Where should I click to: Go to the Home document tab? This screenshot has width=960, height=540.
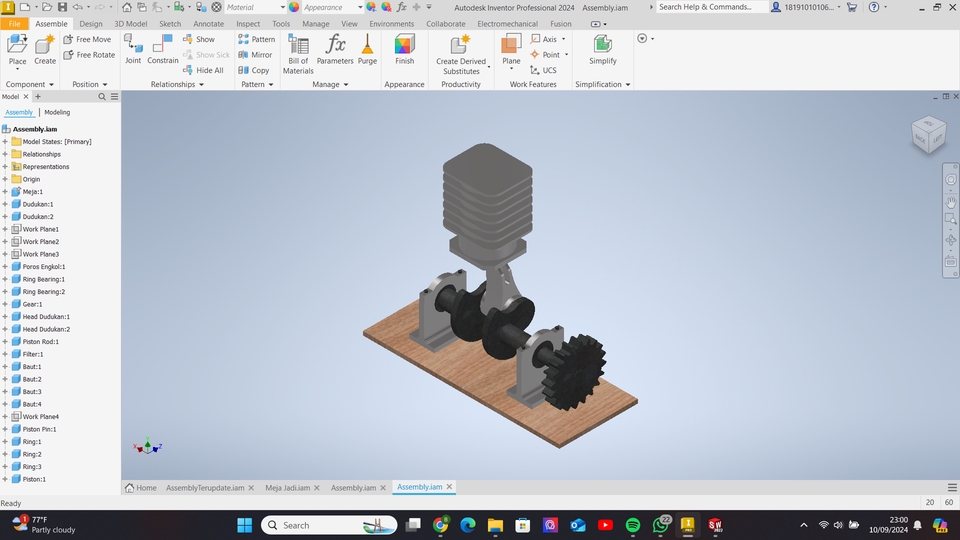141,488
